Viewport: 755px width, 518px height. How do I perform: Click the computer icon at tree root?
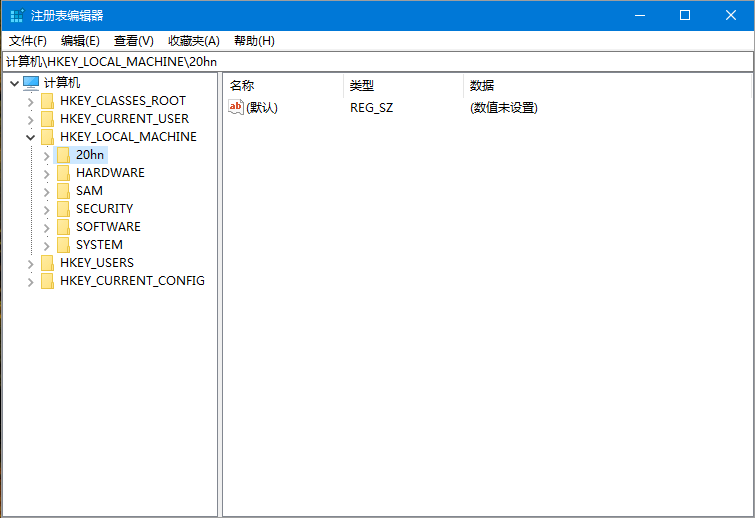31,83
